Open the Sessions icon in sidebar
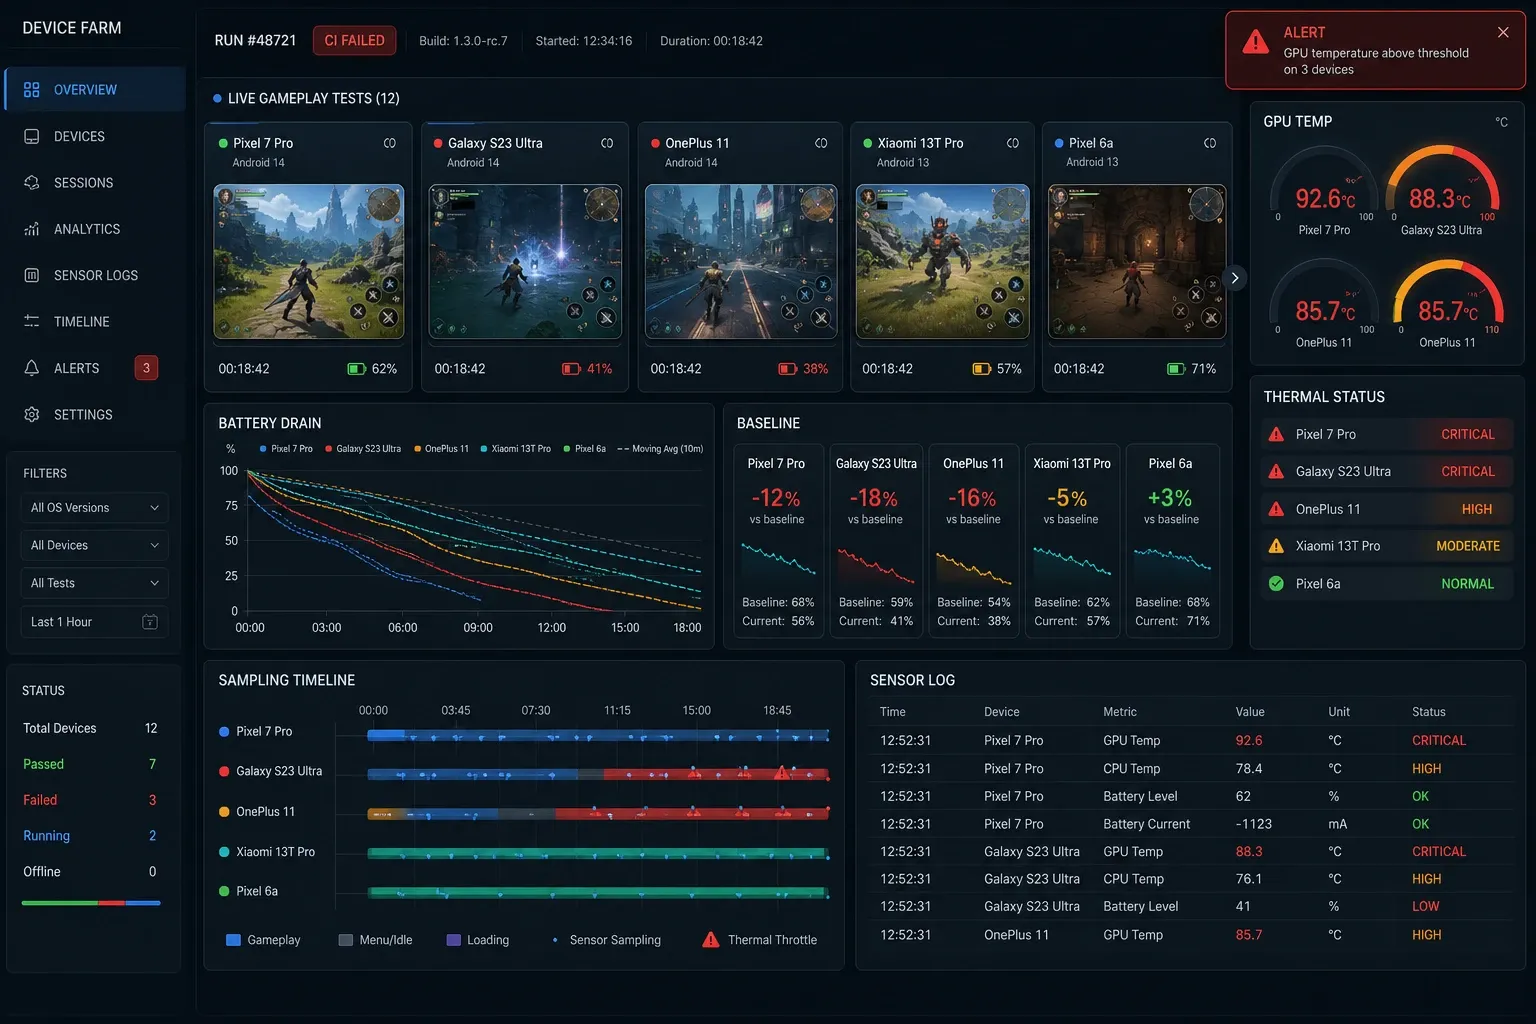This screenshot has width=1536, height=1024. click(31, 183)
